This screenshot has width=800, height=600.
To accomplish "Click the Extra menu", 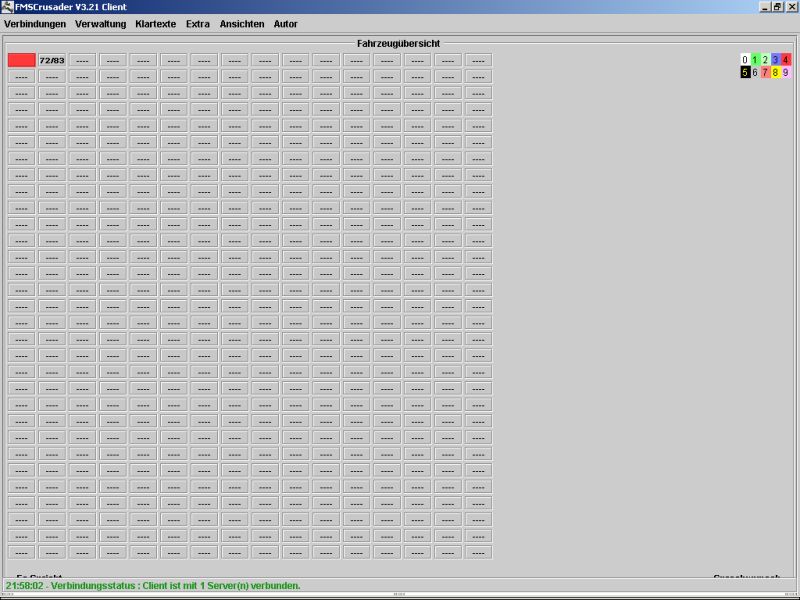I will [x=198, y=23].
